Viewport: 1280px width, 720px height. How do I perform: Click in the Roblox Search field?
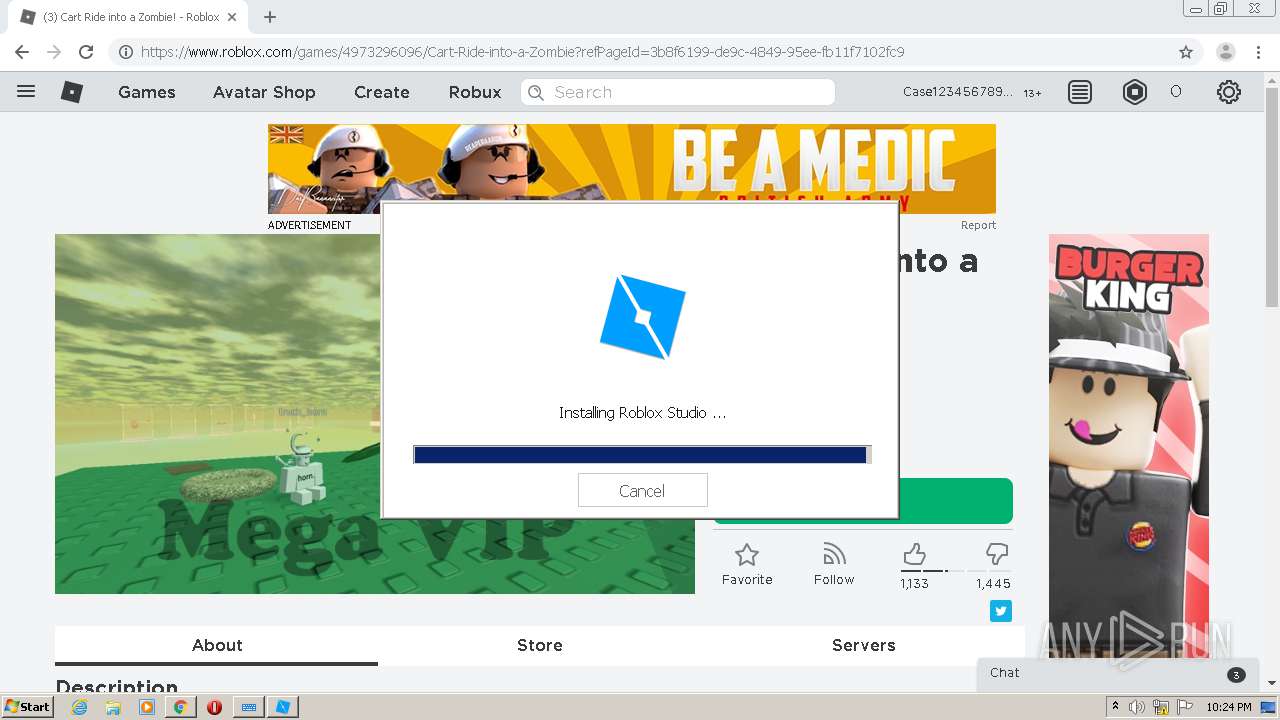[x=678, y=92]
